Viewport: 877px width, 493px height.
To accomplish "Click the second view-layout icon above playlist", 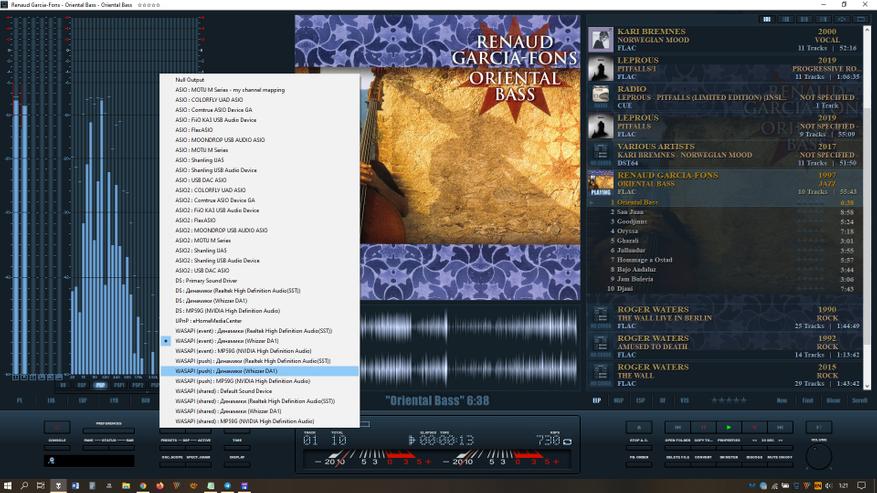I will click(786, 19).
